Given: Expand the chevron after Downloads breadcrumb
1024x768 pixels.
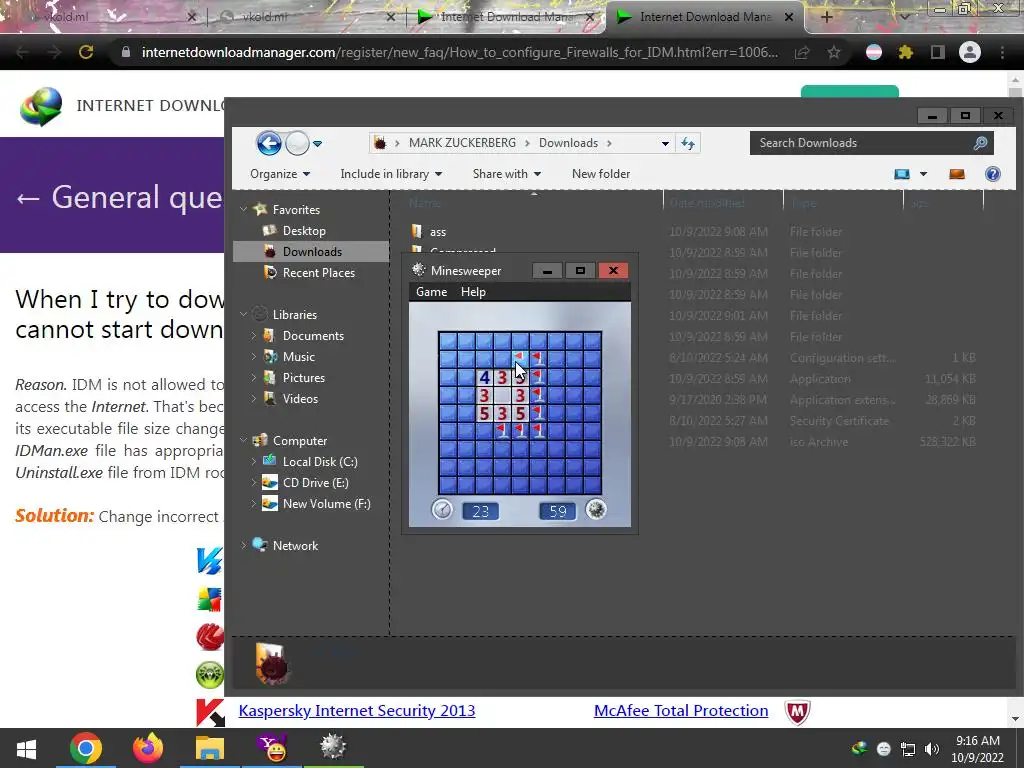Looking at the screenshot, I should [x=609, y=143].
